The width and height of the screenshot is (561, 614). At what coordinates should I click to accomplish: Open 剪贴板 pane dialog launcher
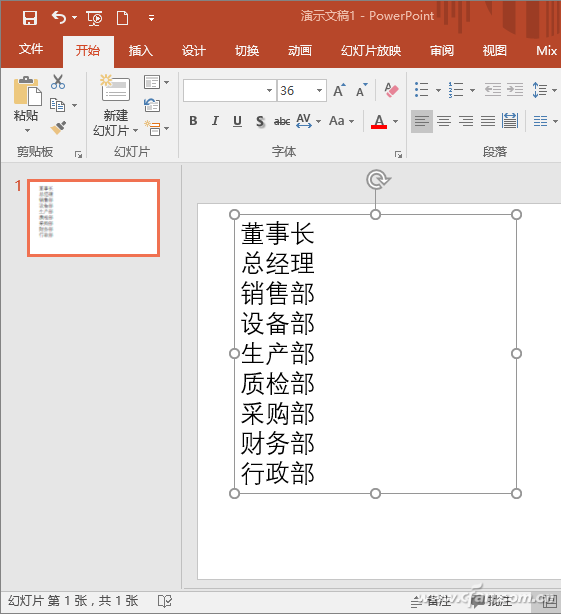click(78, 154)
